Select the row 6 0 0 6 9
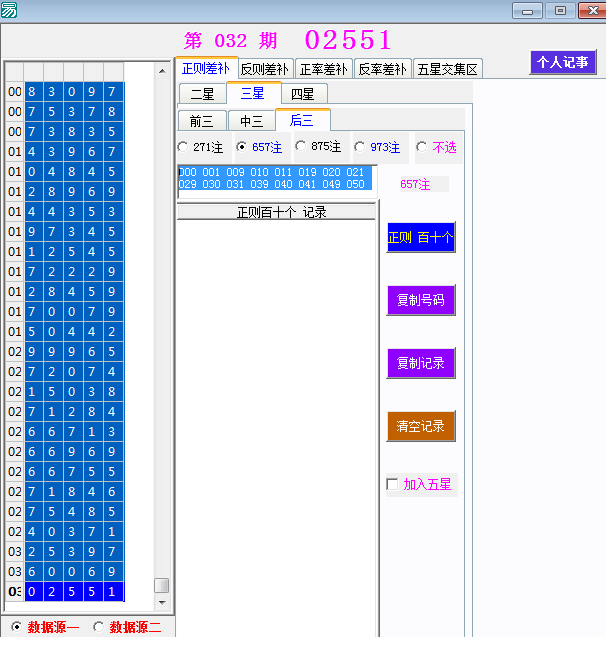 (x=65, y=572)
